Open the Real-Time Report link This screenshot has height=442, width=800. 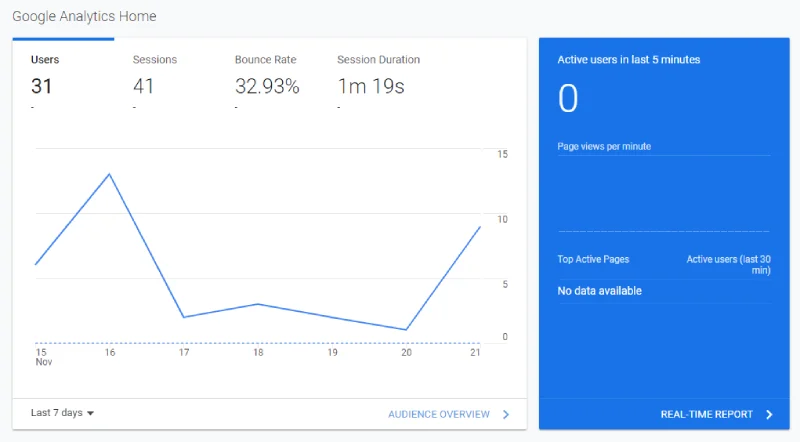pyautogui.click(x=707, y=414)
